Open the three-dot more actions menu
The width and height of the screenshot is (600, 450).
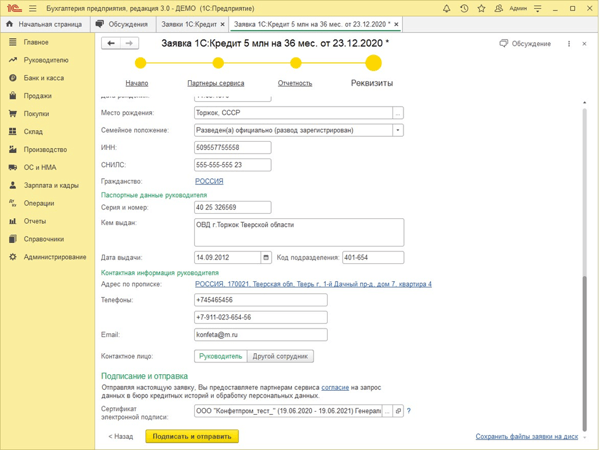569,44
